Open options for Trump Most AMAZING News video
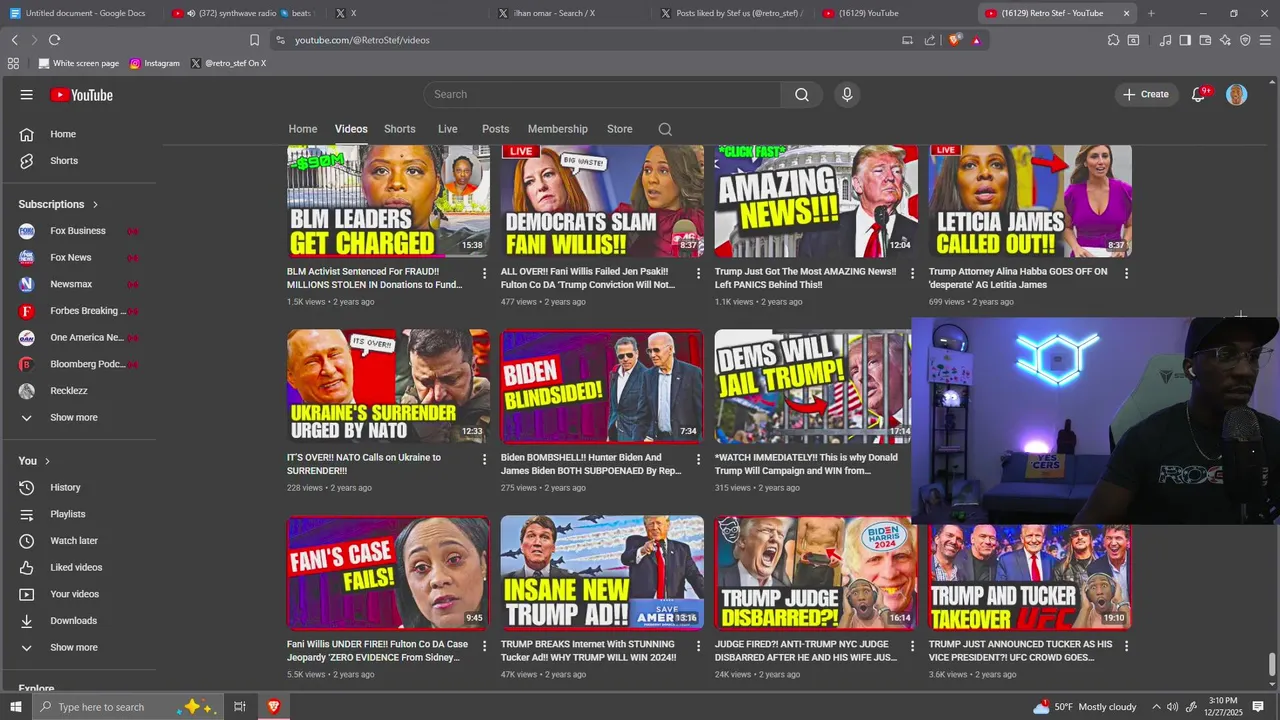1280x720 pixels. (x=912, y=273)
